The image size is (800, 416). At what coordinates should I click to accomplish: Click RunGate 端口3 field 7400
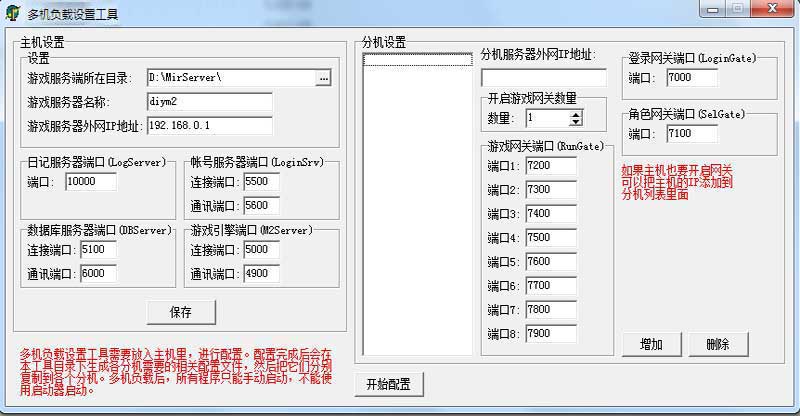[x=551, y=214]
